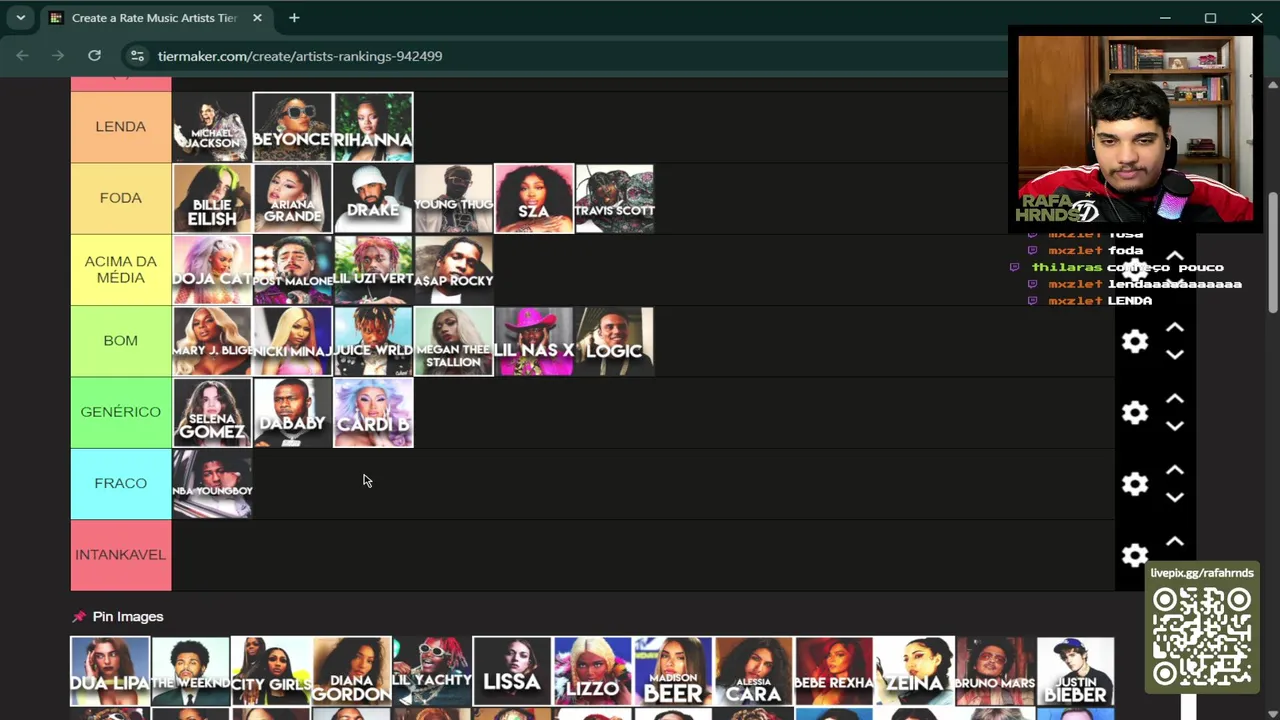Pick Justin Bieber from image pool
Screen dimensions: 1280x720
point(1076,671)
